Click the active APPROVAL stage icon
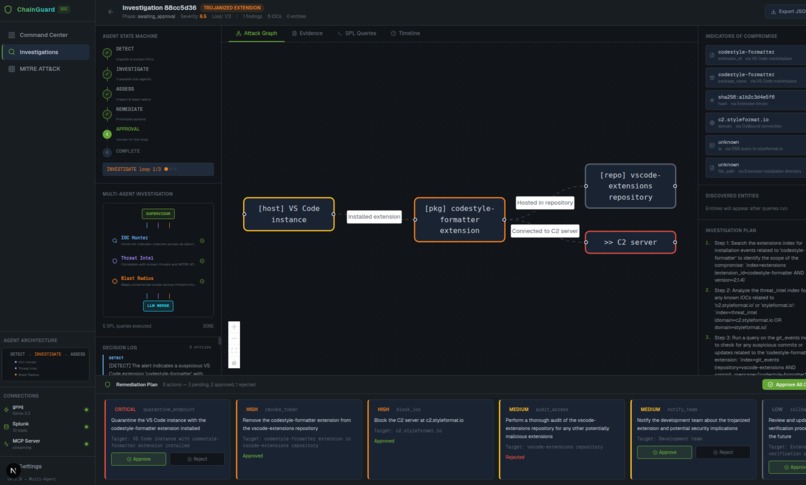The image size is (806, 485). 107,134
